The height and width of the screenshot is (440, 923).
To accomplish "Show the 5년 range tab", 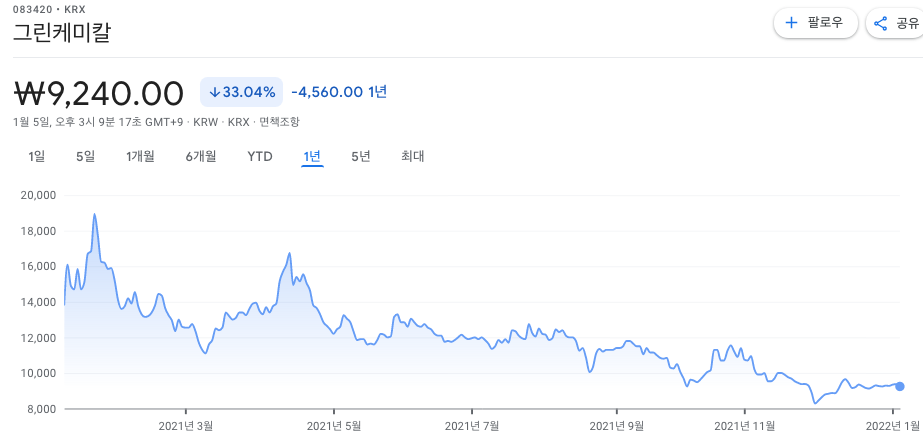I will (361, 156).
